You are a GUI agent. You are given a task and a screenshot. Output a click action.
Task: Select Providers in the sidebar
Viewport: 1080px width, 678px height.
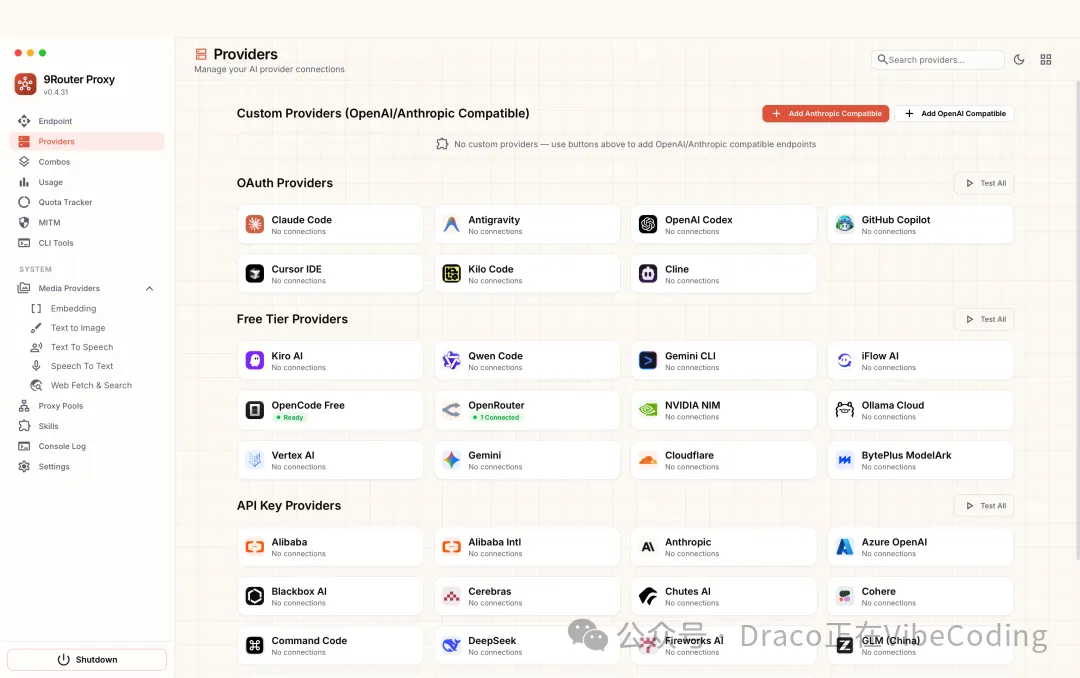tap(87, 141)
